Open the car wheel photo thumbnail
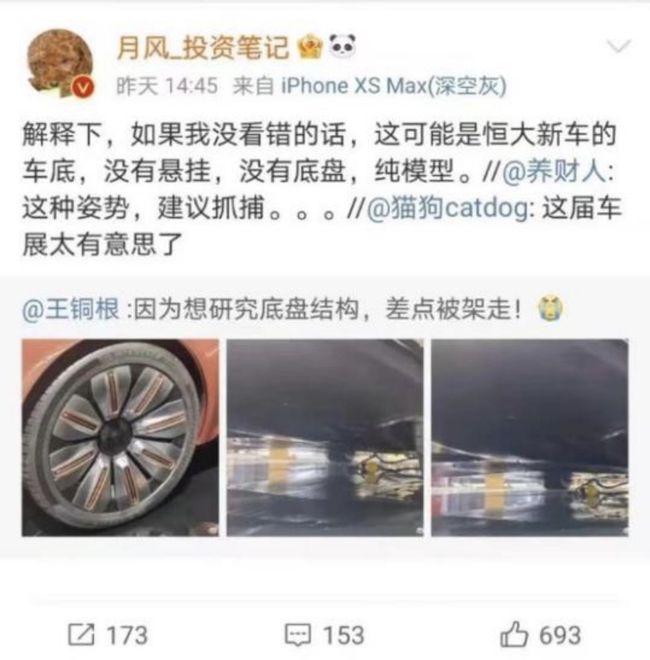This screenshot has height=660, width=650. (120, 437)
